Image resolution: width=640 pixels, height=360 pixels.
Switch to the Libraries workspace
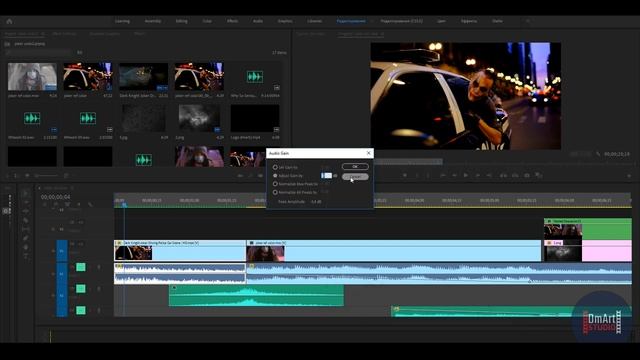pos(314,21)
